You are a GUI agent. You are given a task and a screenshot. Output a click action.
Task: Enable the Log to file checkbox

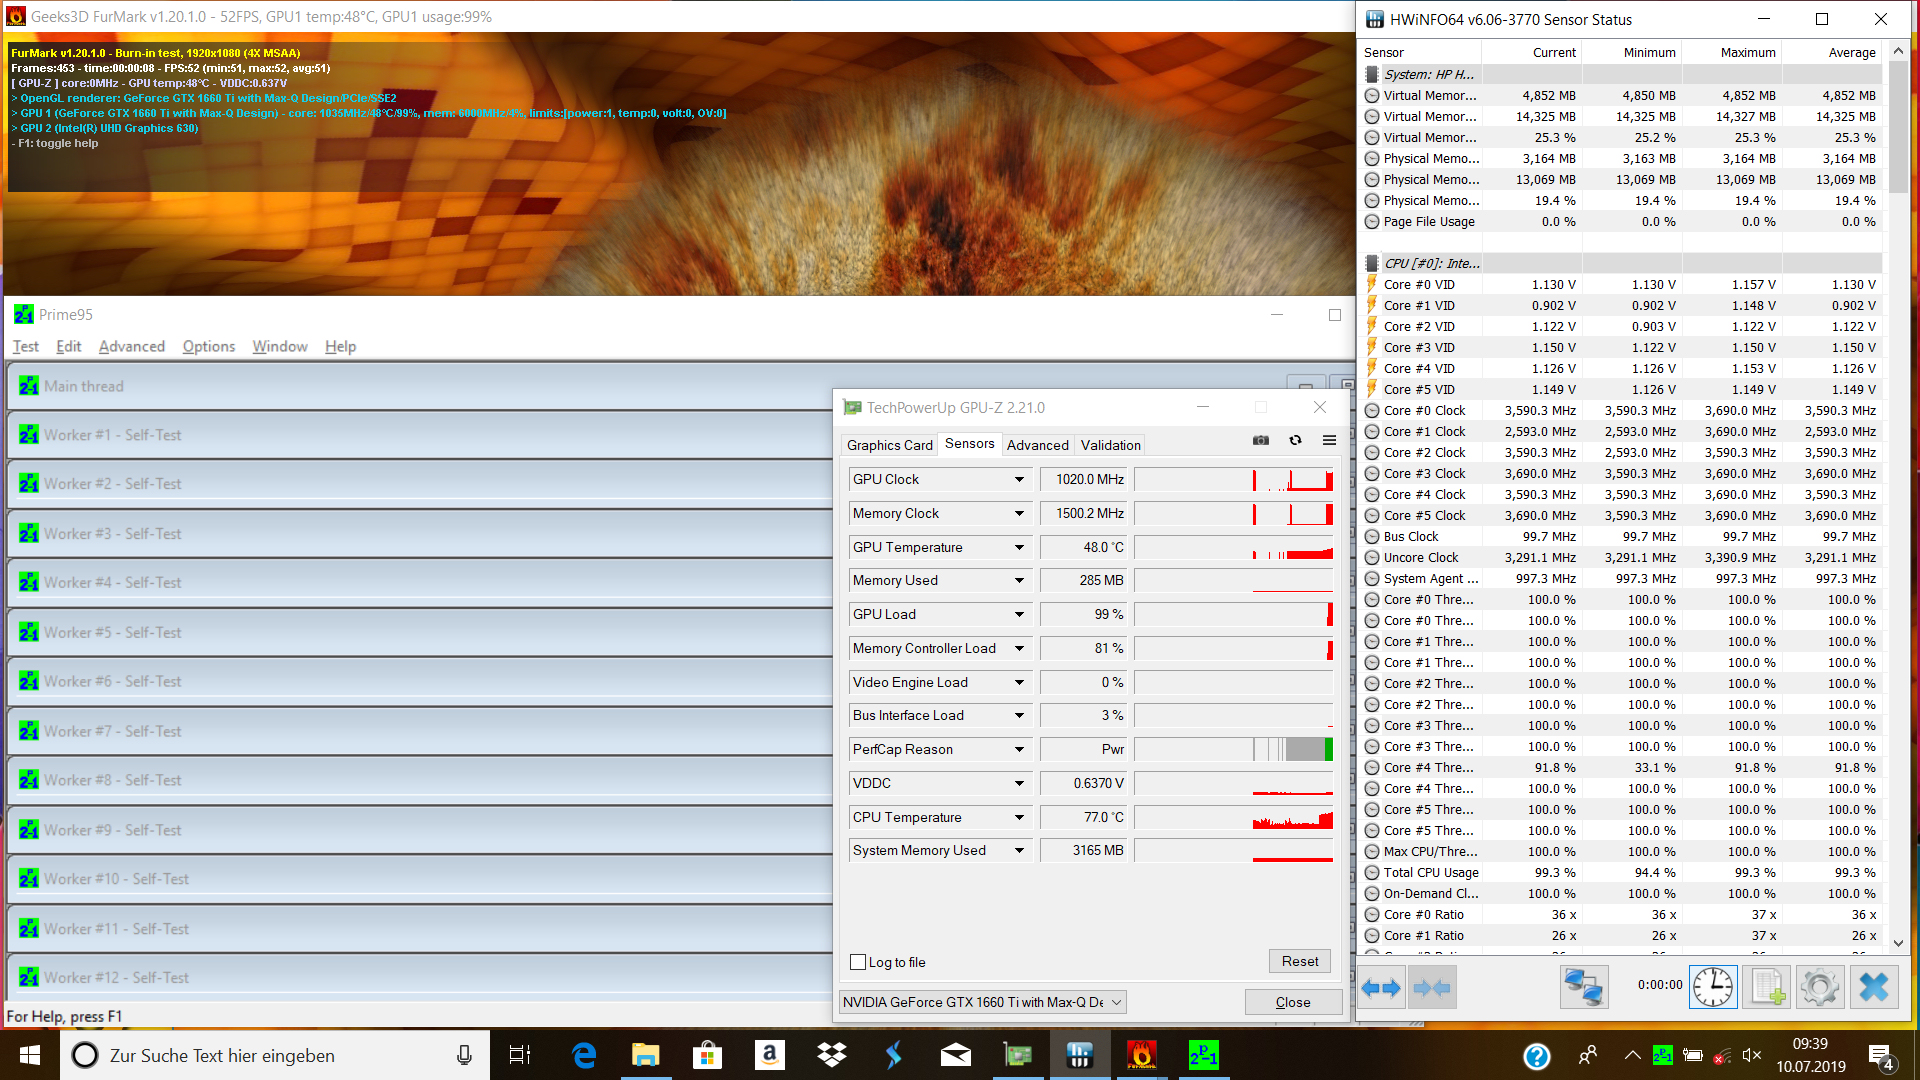pyautogui.click(x=858, y=962)
